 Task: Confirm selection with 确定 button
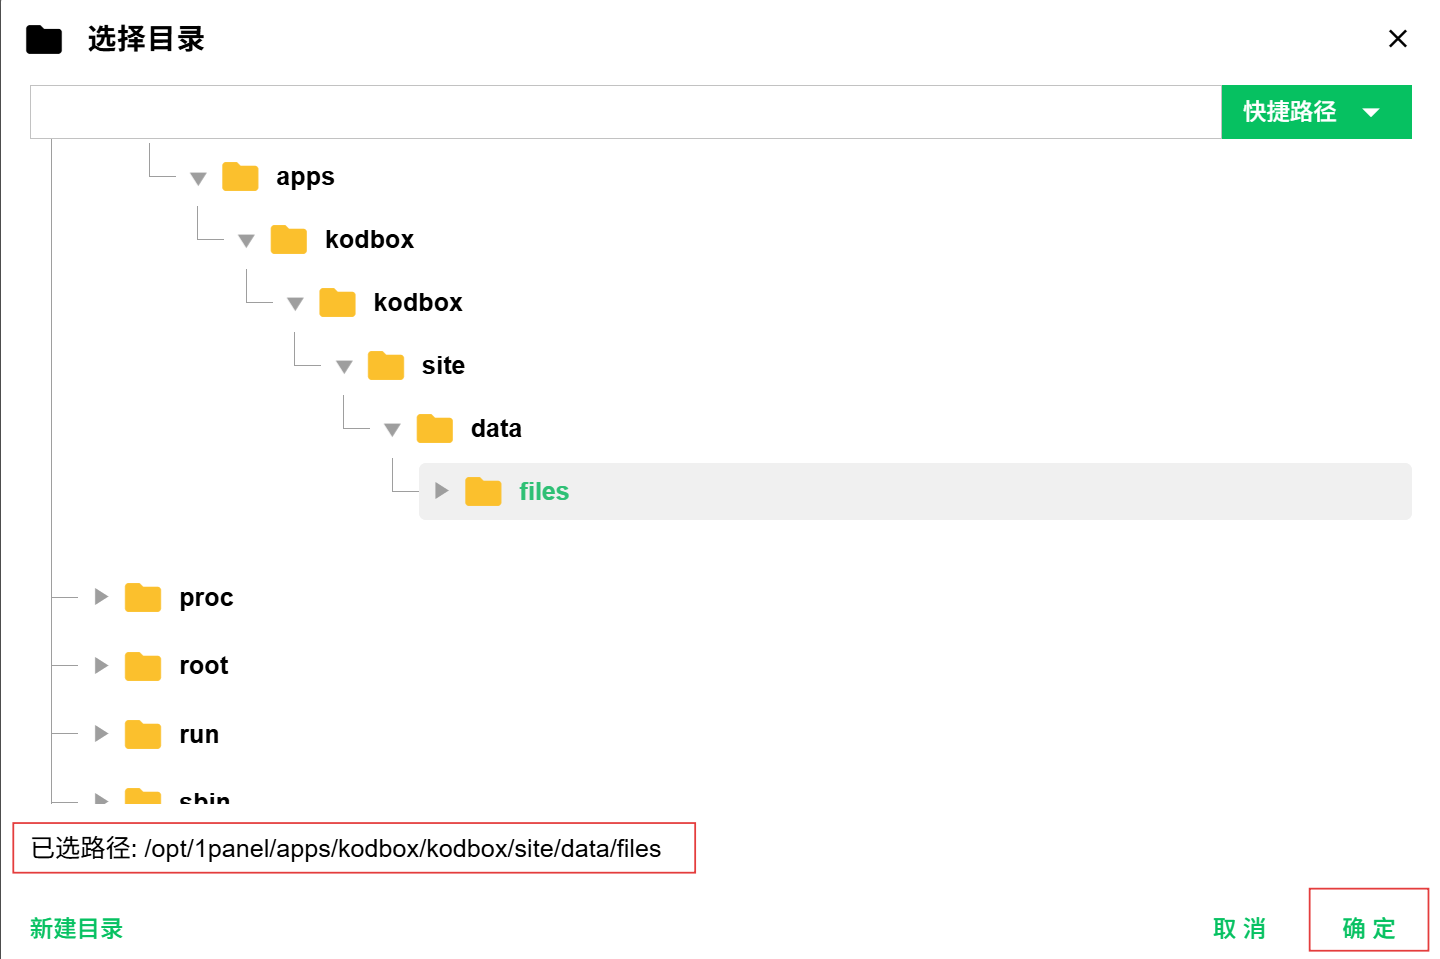[1368, 929]
